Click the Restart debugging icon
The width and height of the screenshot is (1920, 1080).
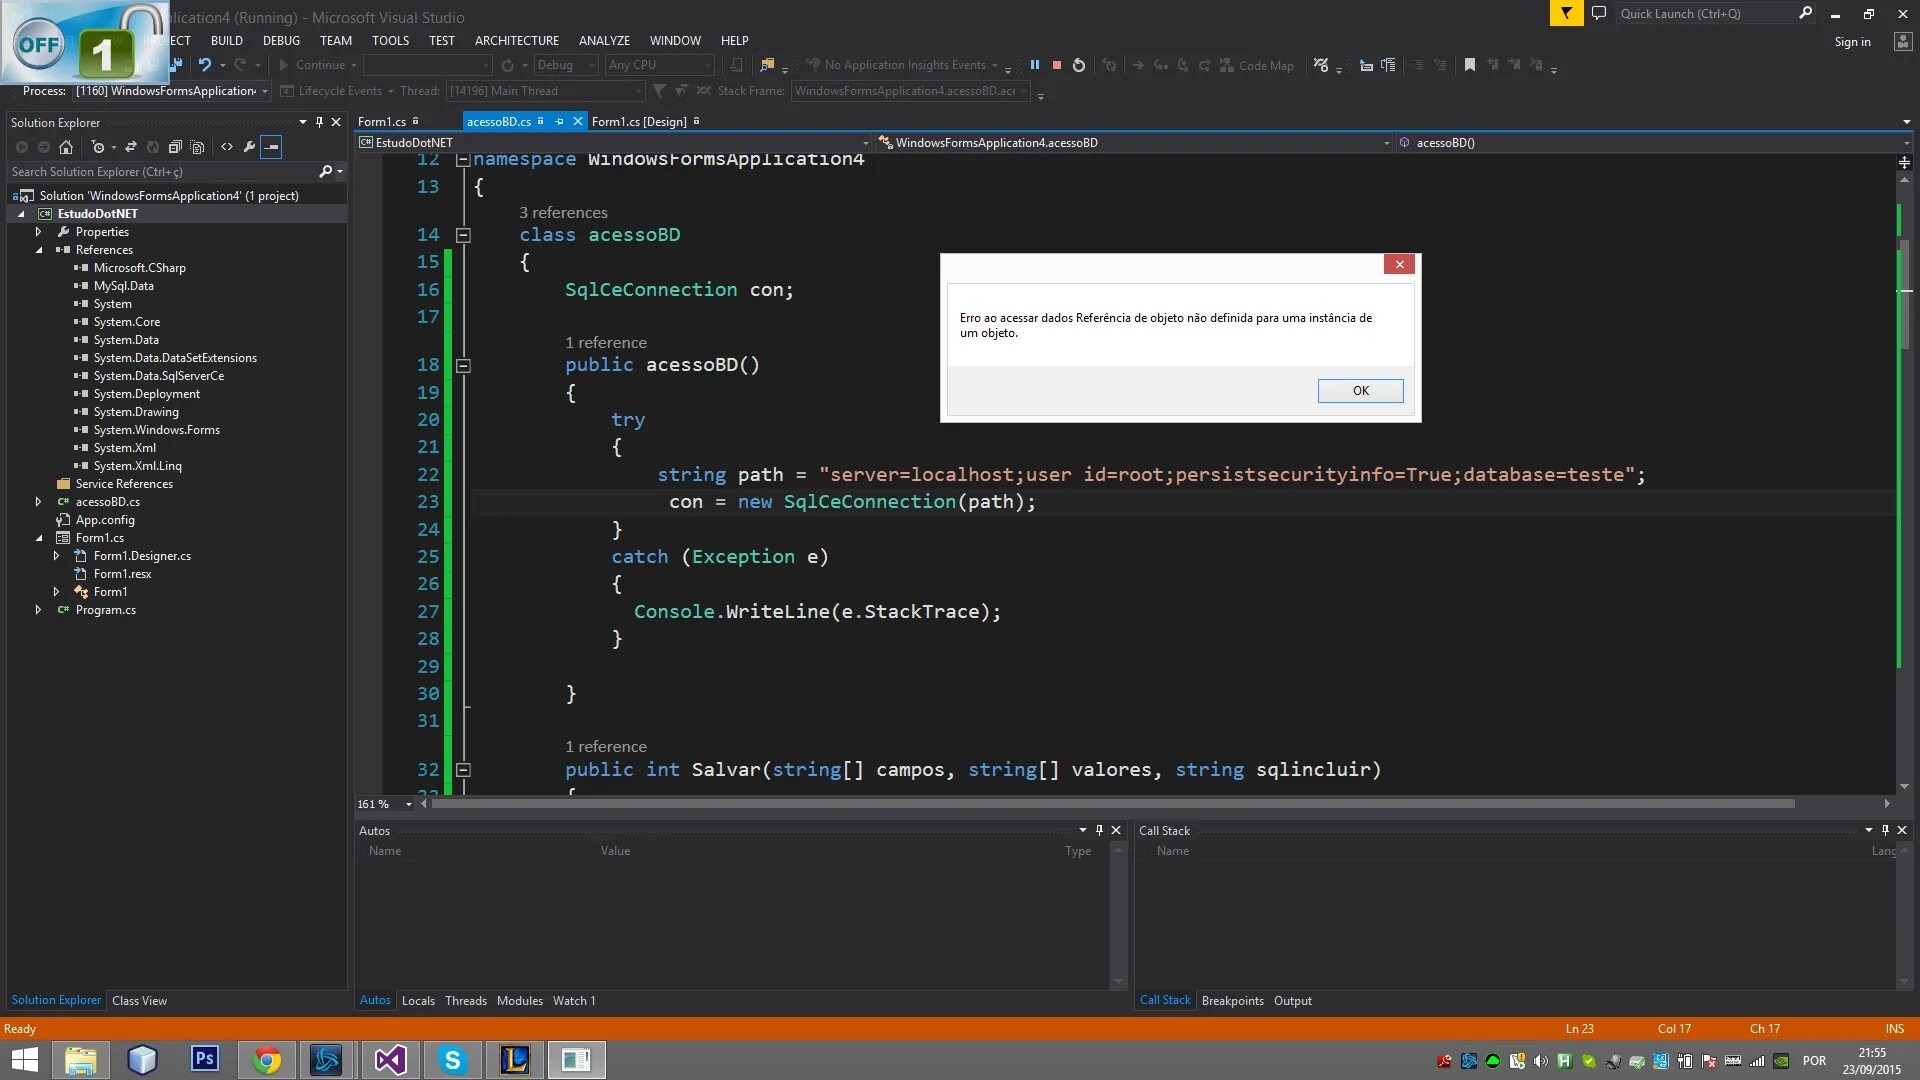[1078, 65]
